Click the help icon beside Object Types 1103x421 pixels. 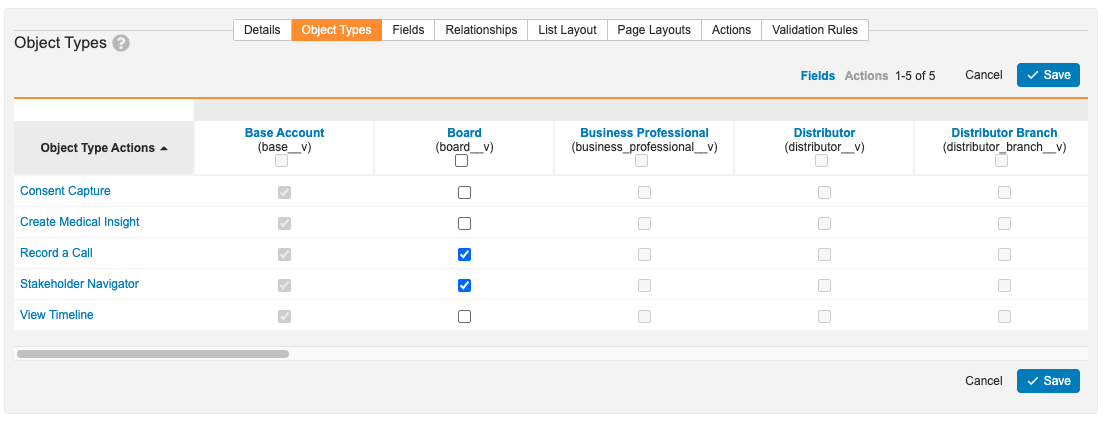[121, 43]
